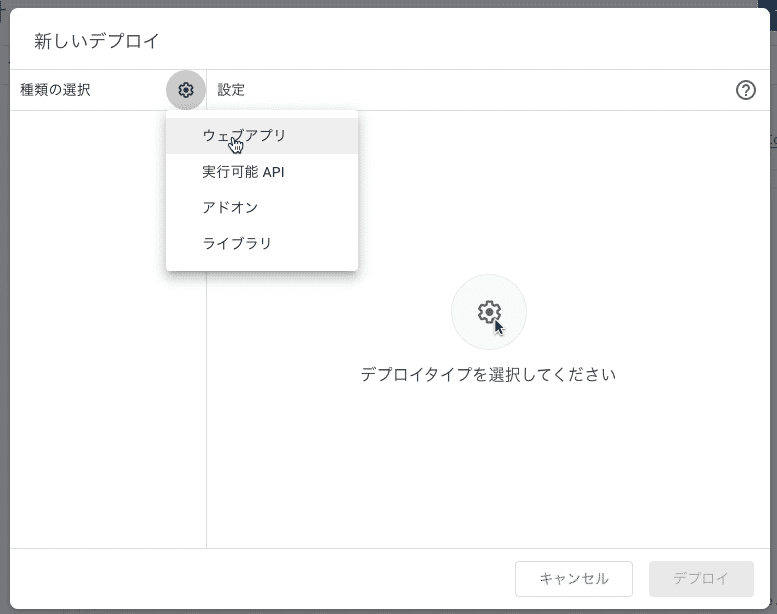The width and height of the screenshot is (777, 614).
Task: Pick アドオン in the dropdown list
Action: tap(262, 208)
